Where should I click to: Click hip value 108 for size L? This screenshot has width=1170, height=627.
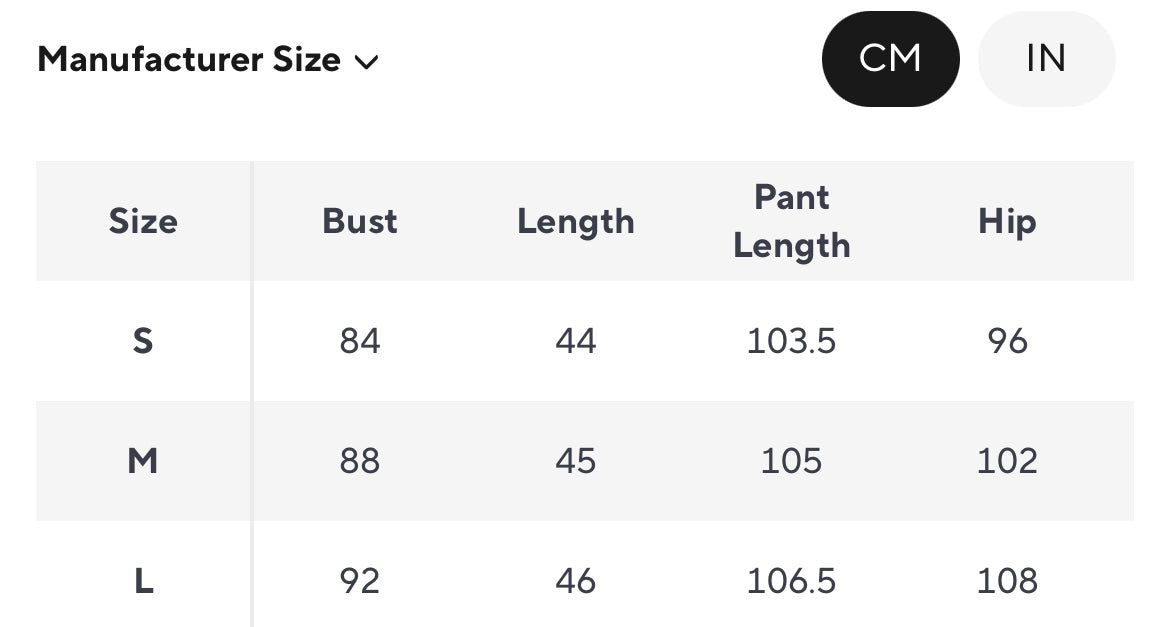[x=1007, y=581]
